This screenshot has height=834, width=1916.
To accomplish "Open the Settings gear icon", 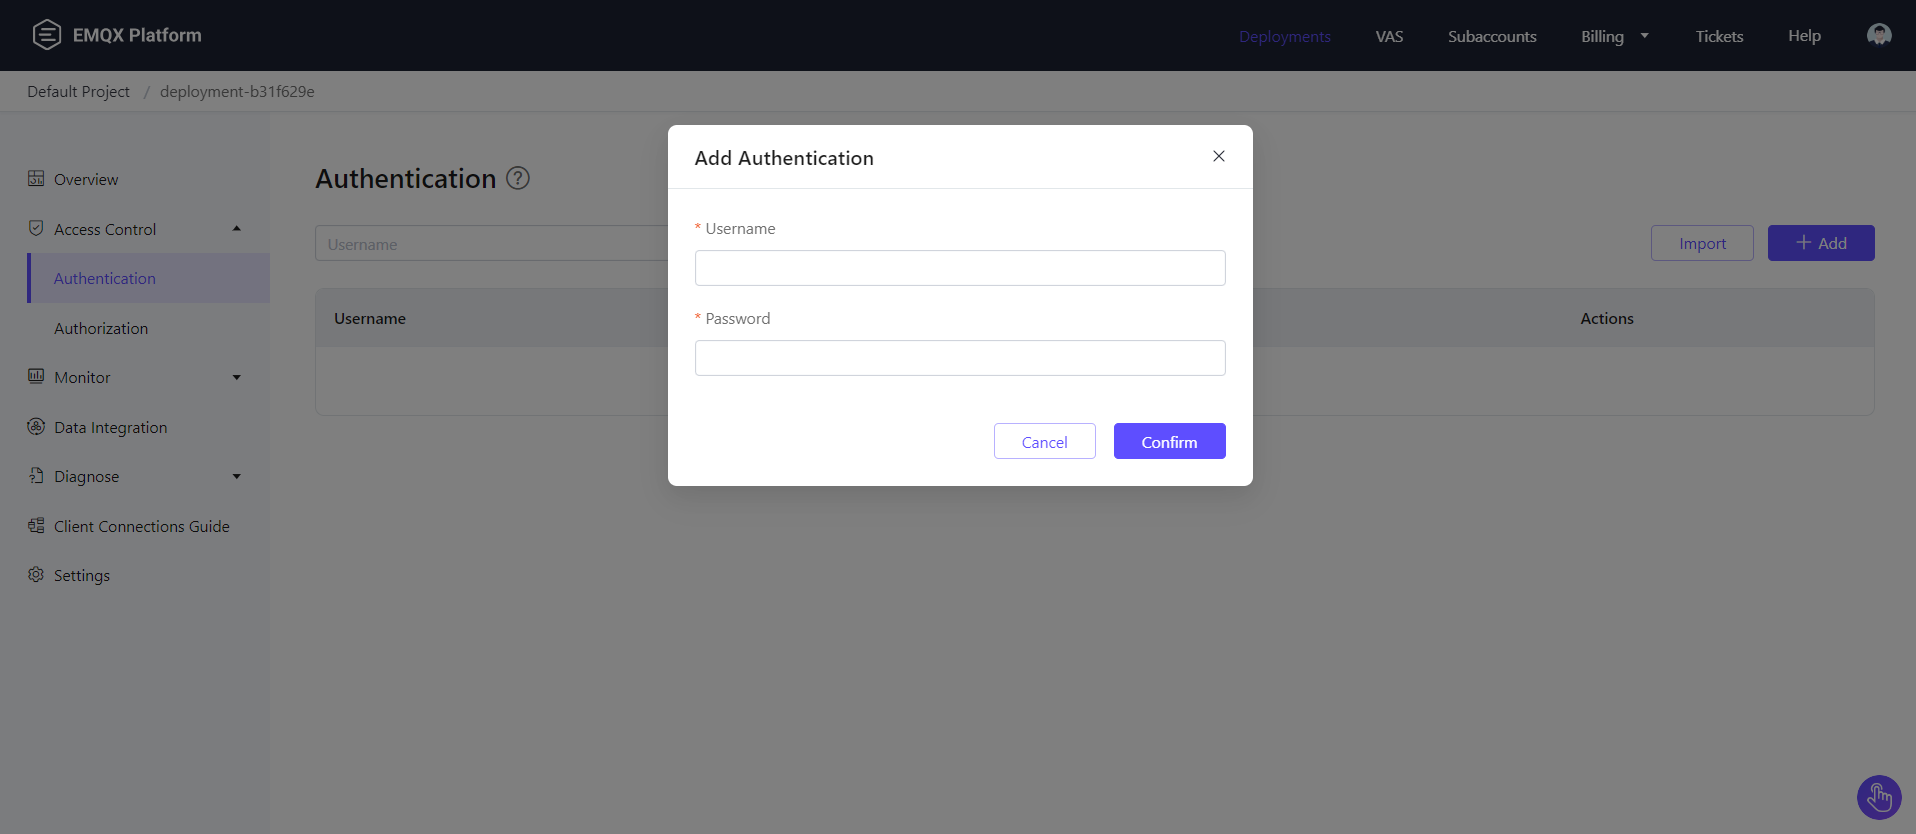I will point(36,575).
